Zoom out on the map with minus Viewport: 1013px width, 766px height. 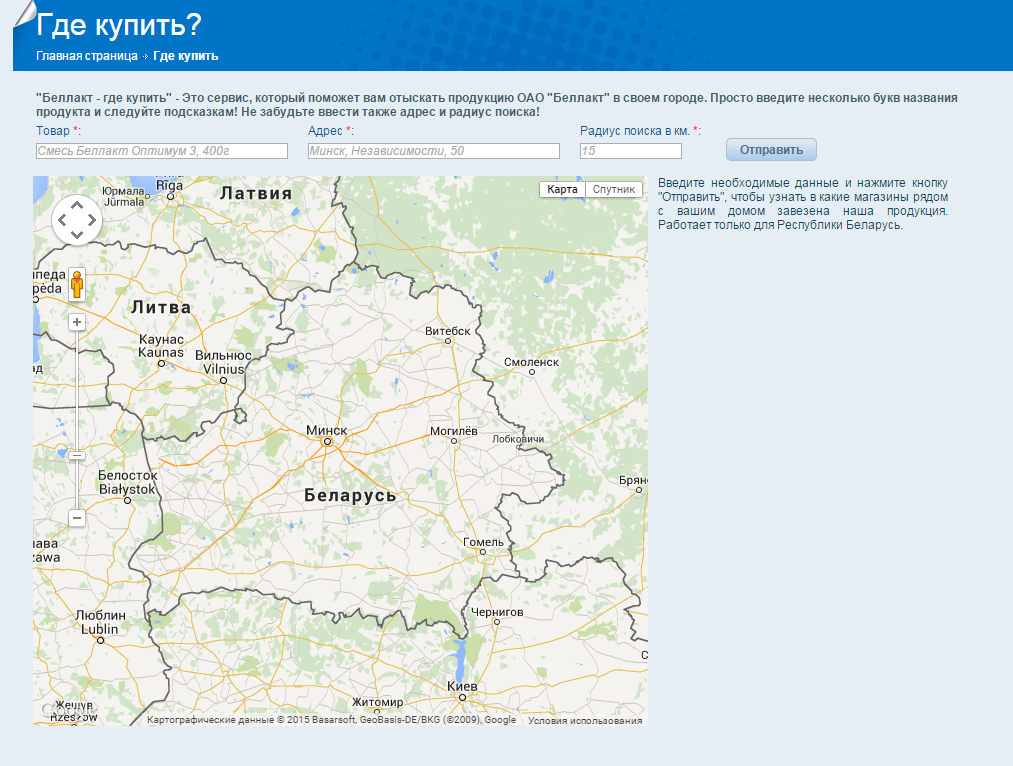tap(77, 518)
